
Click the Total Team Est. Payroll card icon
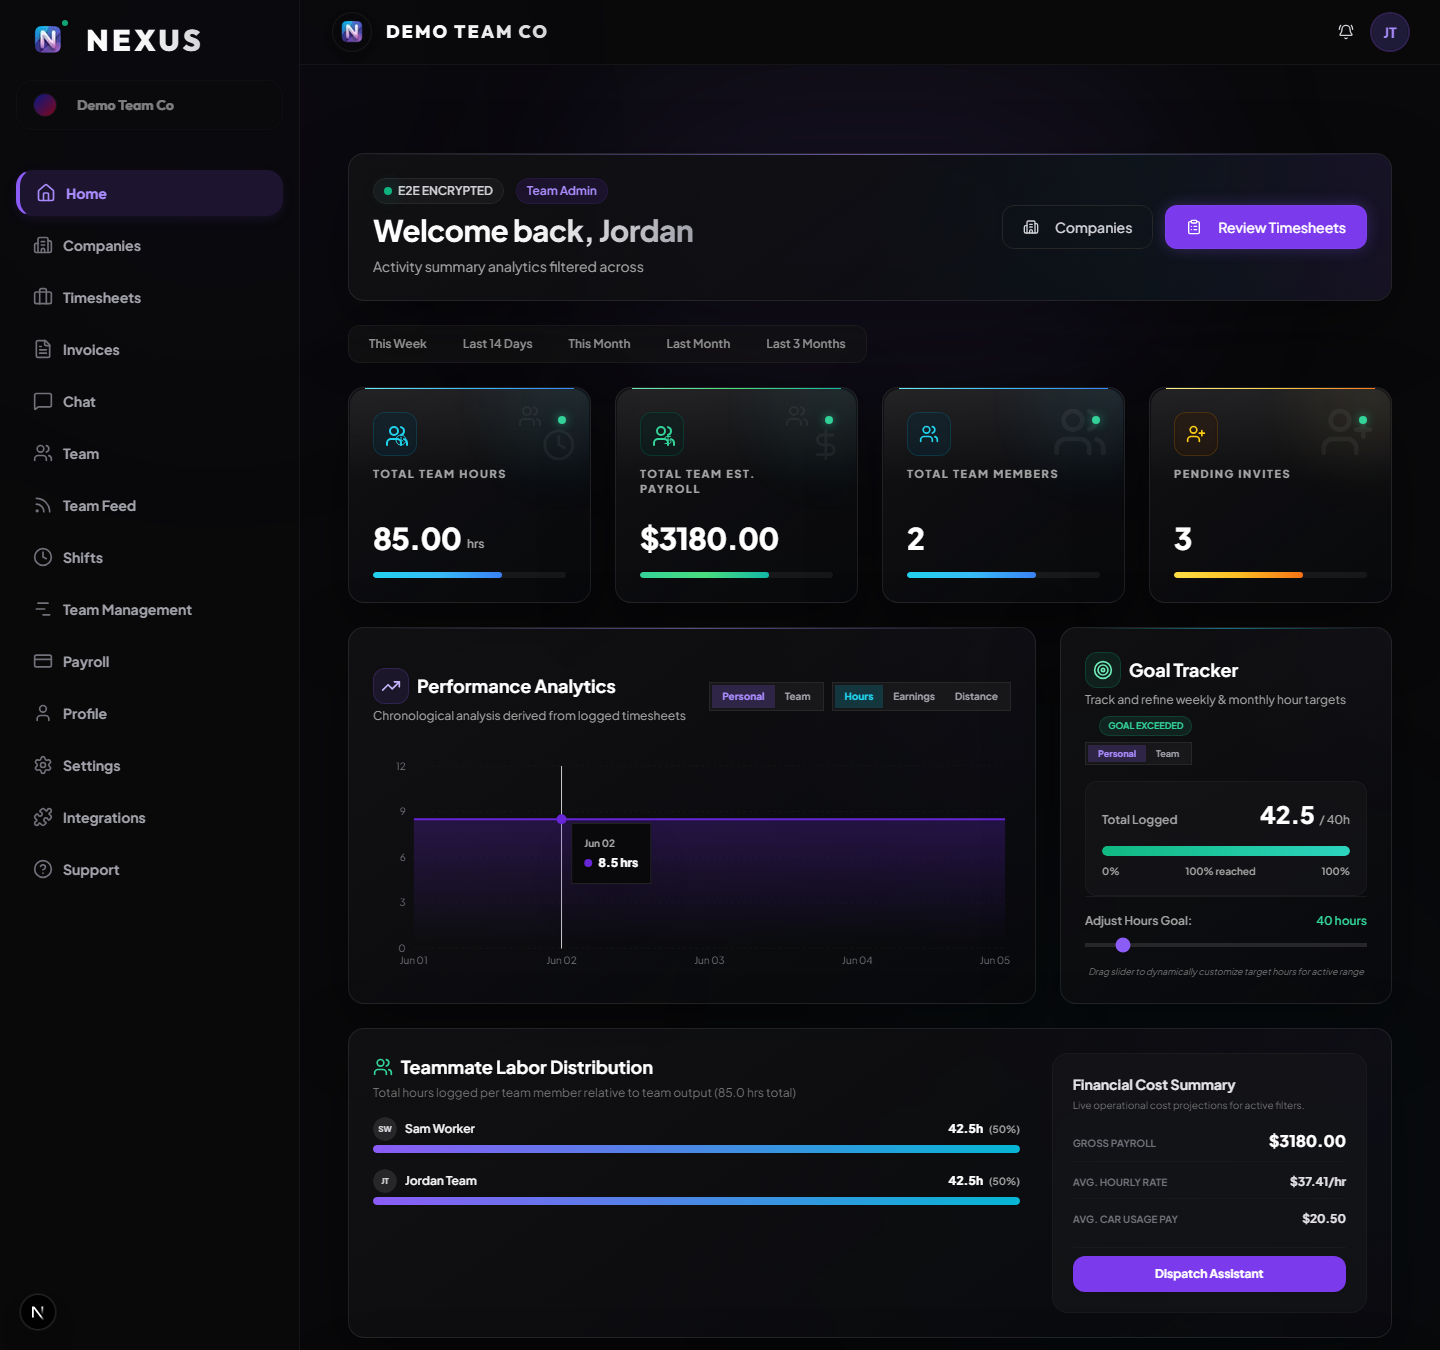662,434
